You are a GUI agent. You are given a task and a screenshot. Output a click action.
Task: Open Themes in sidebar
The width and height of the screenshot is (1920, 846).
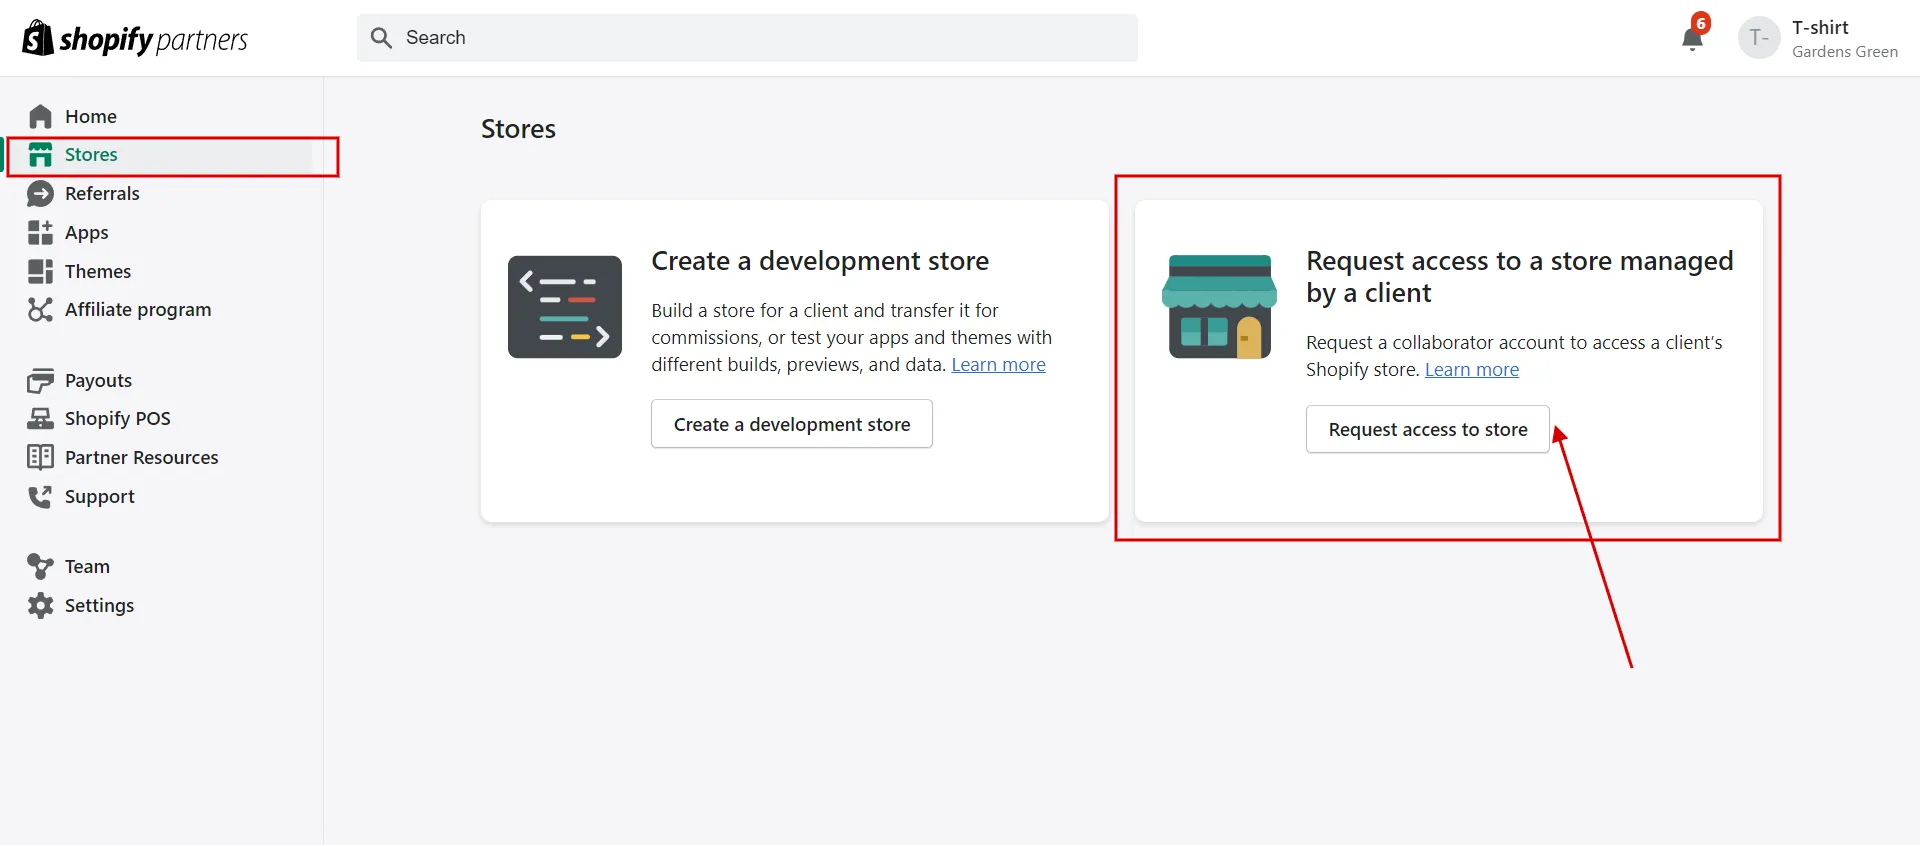(x=98, y=272)
